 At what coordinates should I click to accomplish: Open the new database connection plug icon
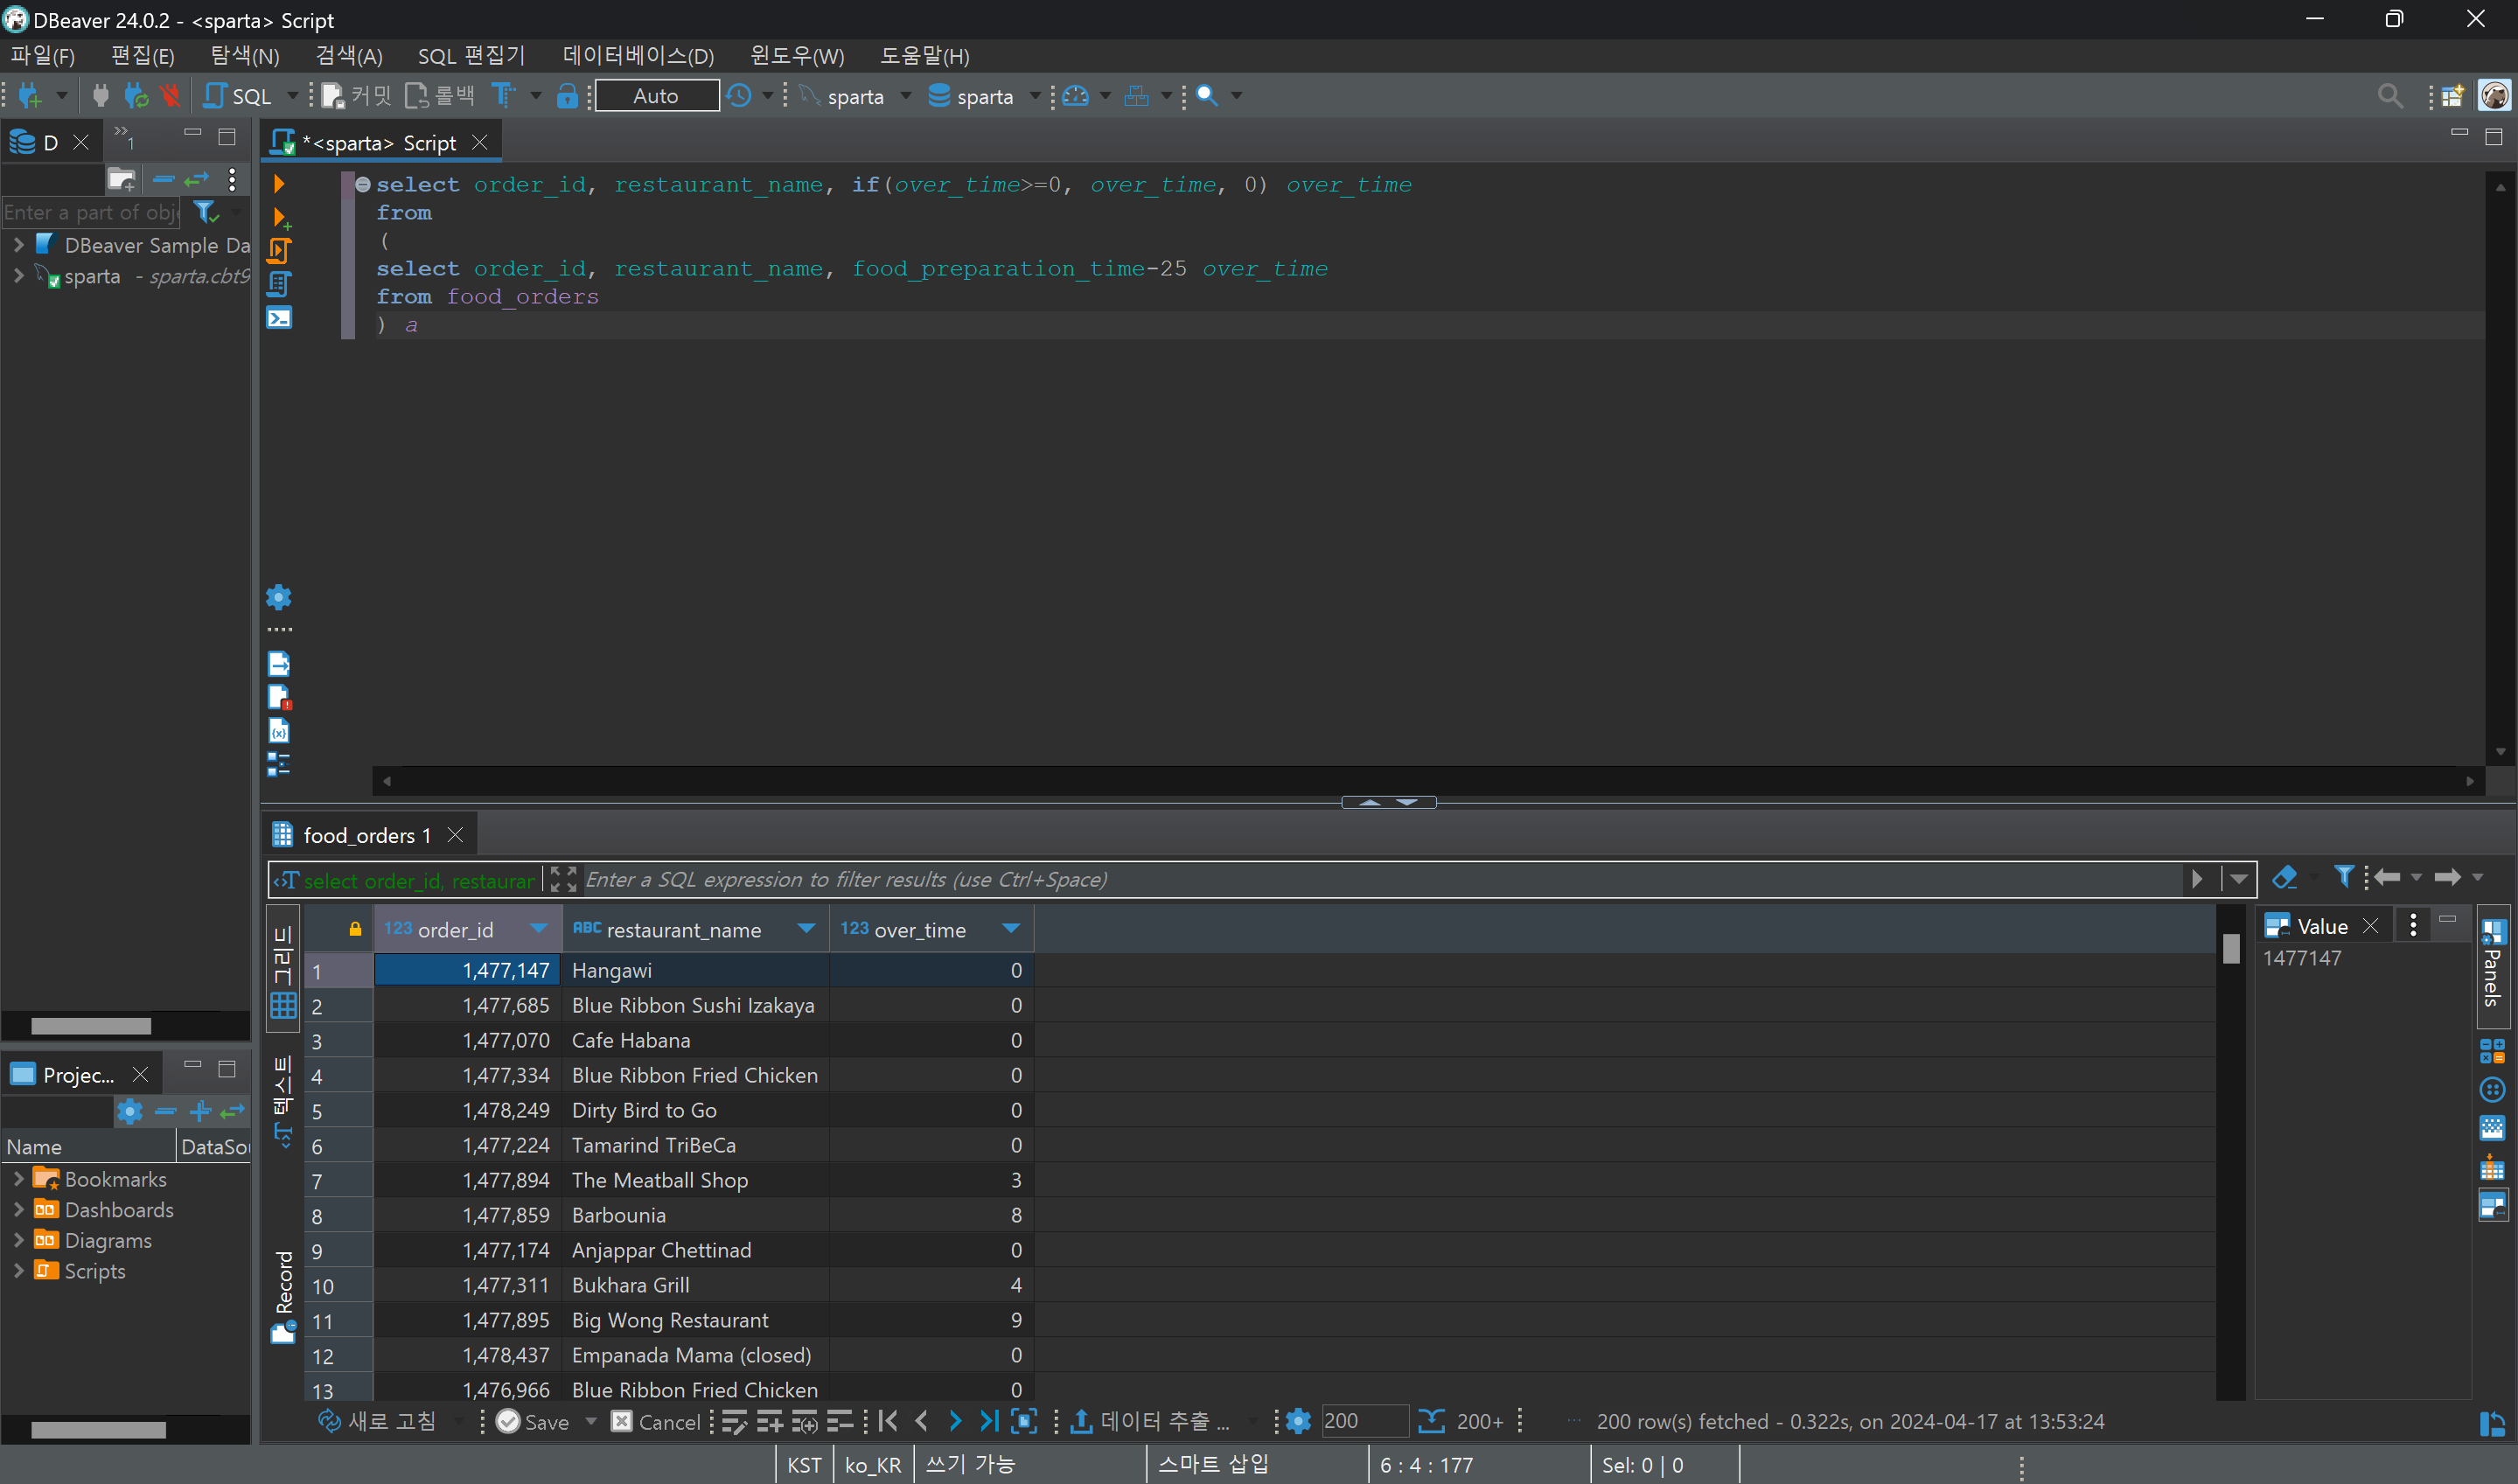click(29, 96)
